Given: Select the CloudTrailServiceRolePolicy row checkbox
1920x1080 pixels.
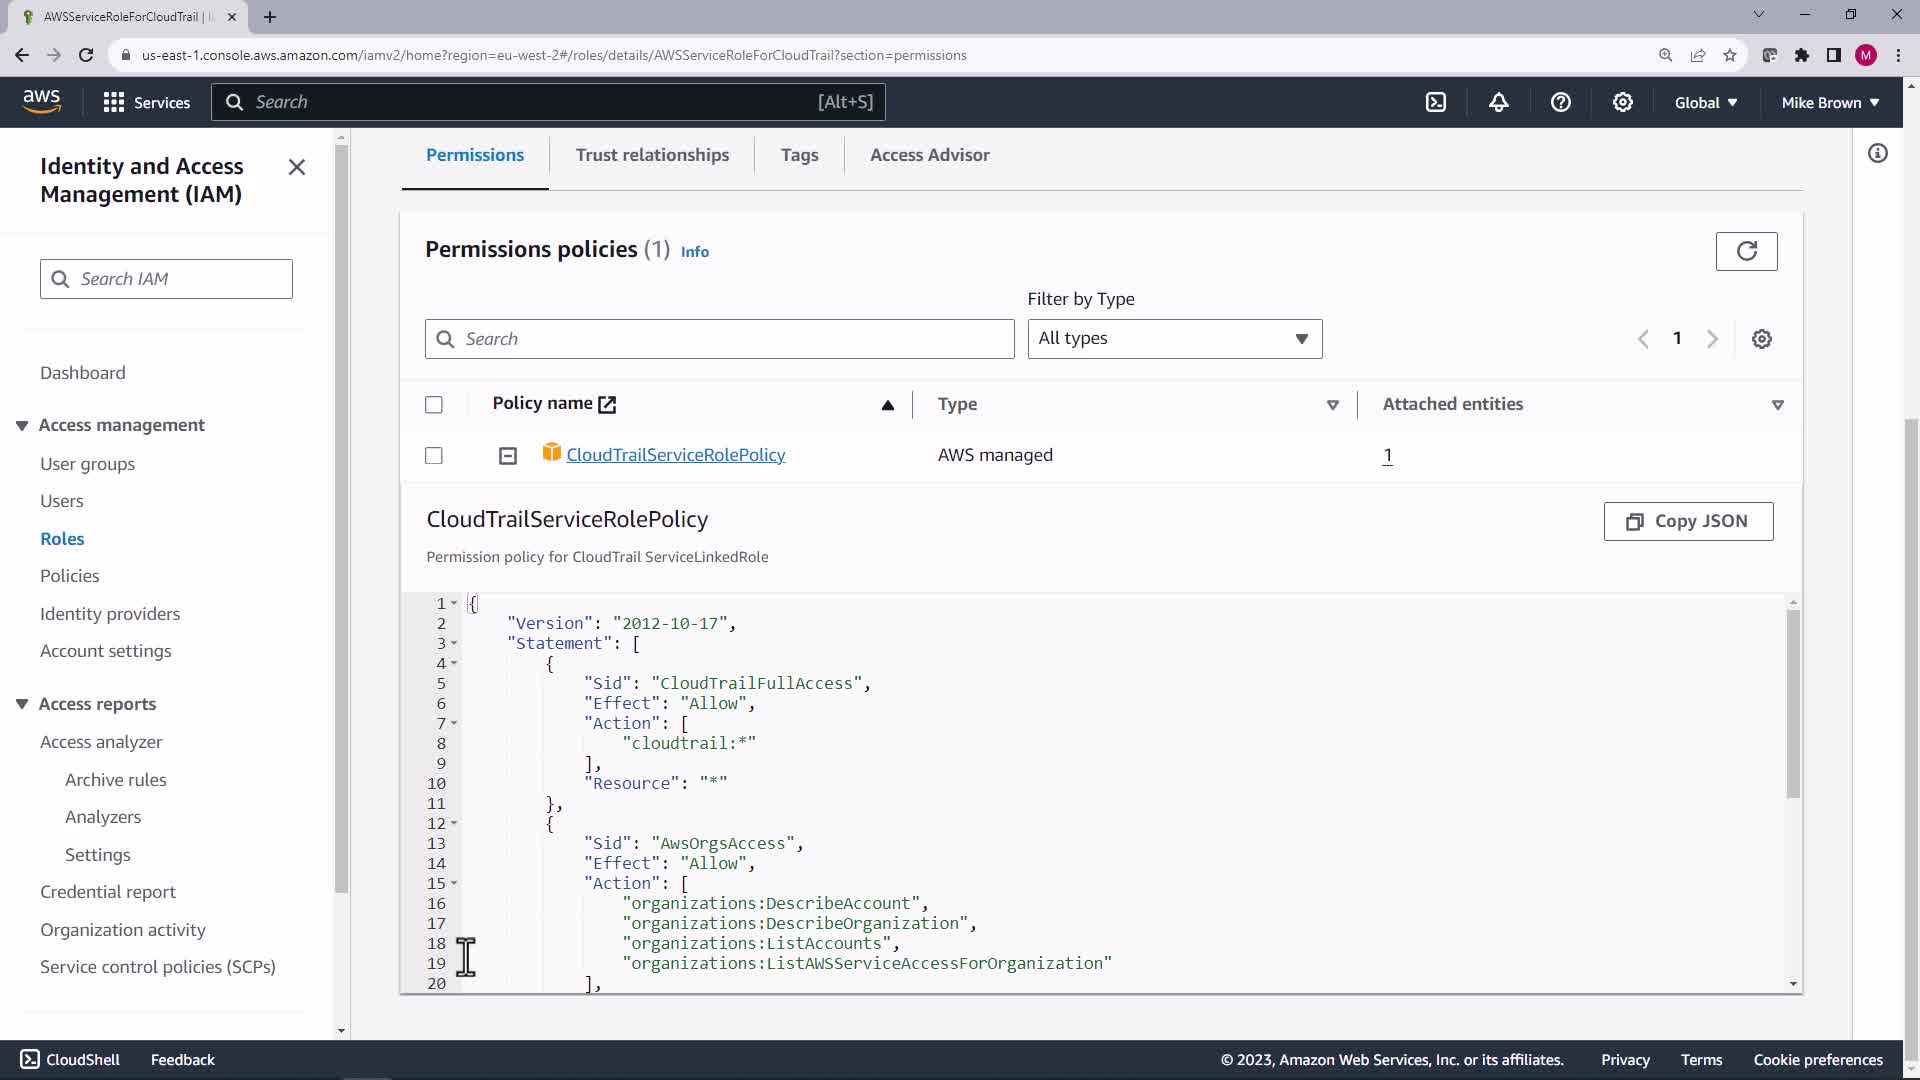Looking at the screenshot, I should [x=433, y=456].
